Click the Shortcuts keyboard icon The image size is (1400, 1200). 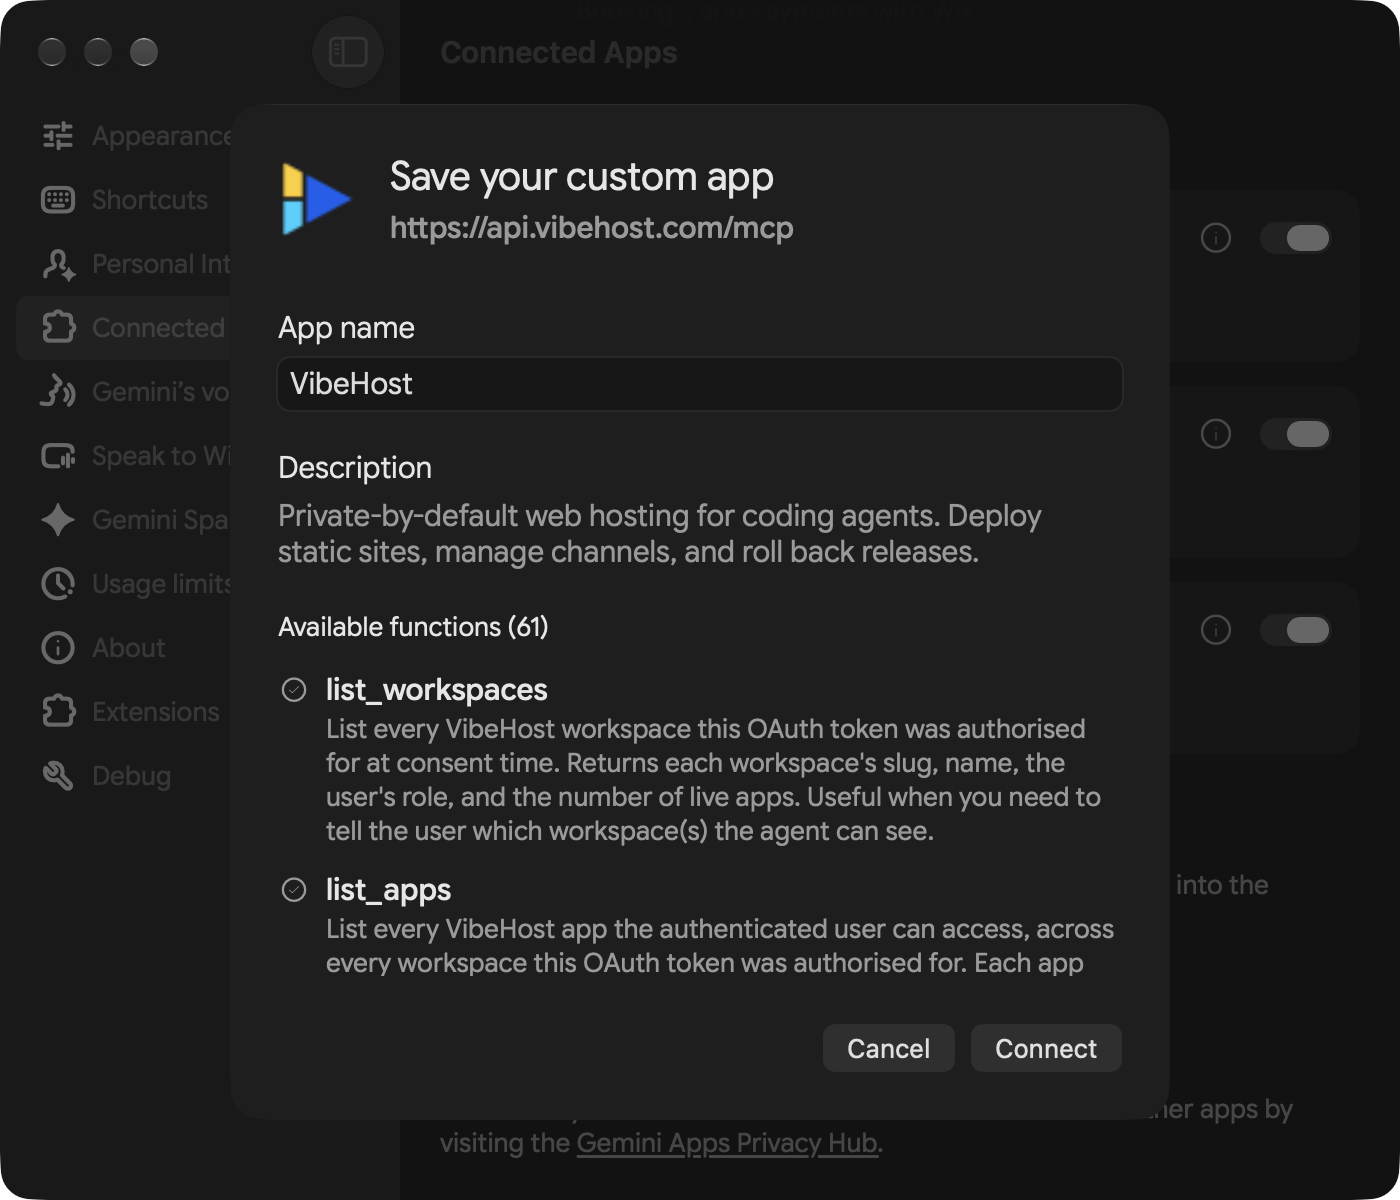(x=58, y=200)
